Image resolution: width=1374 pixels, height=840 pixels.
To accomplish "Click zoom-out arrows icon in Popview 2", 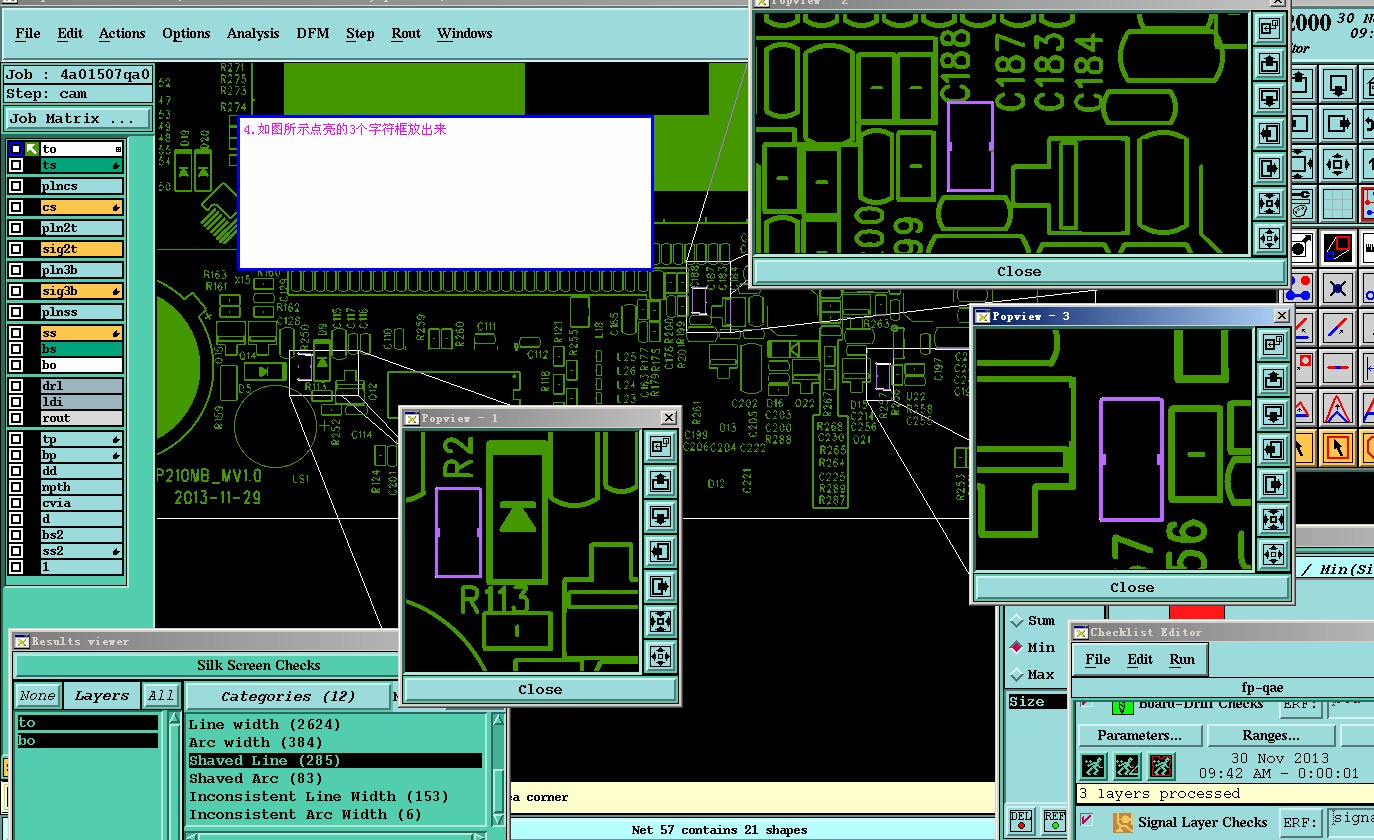I will tap(1270, 238).
